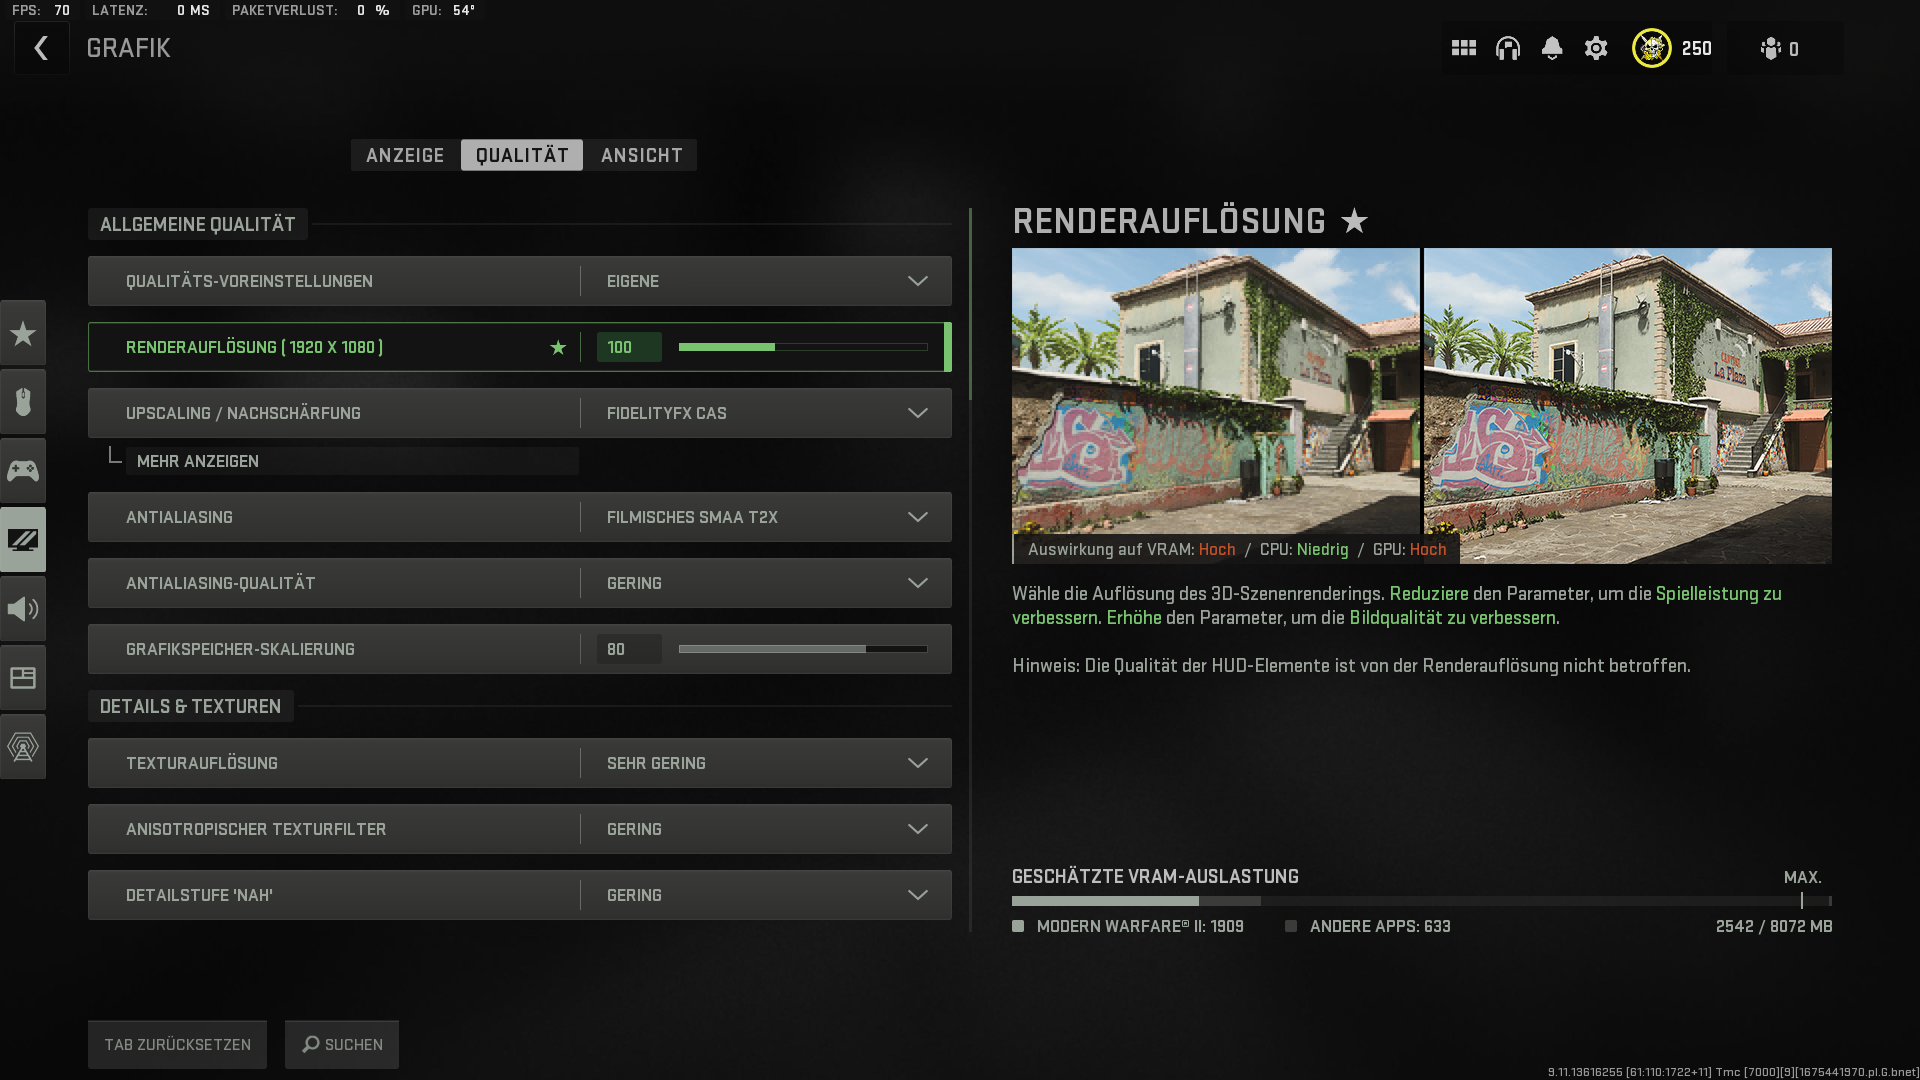Open the favorites star sidebar tab
The height and width of the screenshot is (1080, 1920).
tap(23, 333)
